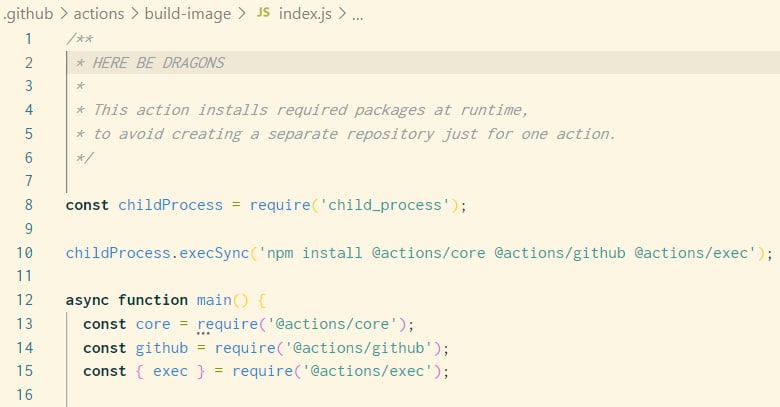
Task: Click '@actions/github' in the npm install string
Action: coord(560,253)
